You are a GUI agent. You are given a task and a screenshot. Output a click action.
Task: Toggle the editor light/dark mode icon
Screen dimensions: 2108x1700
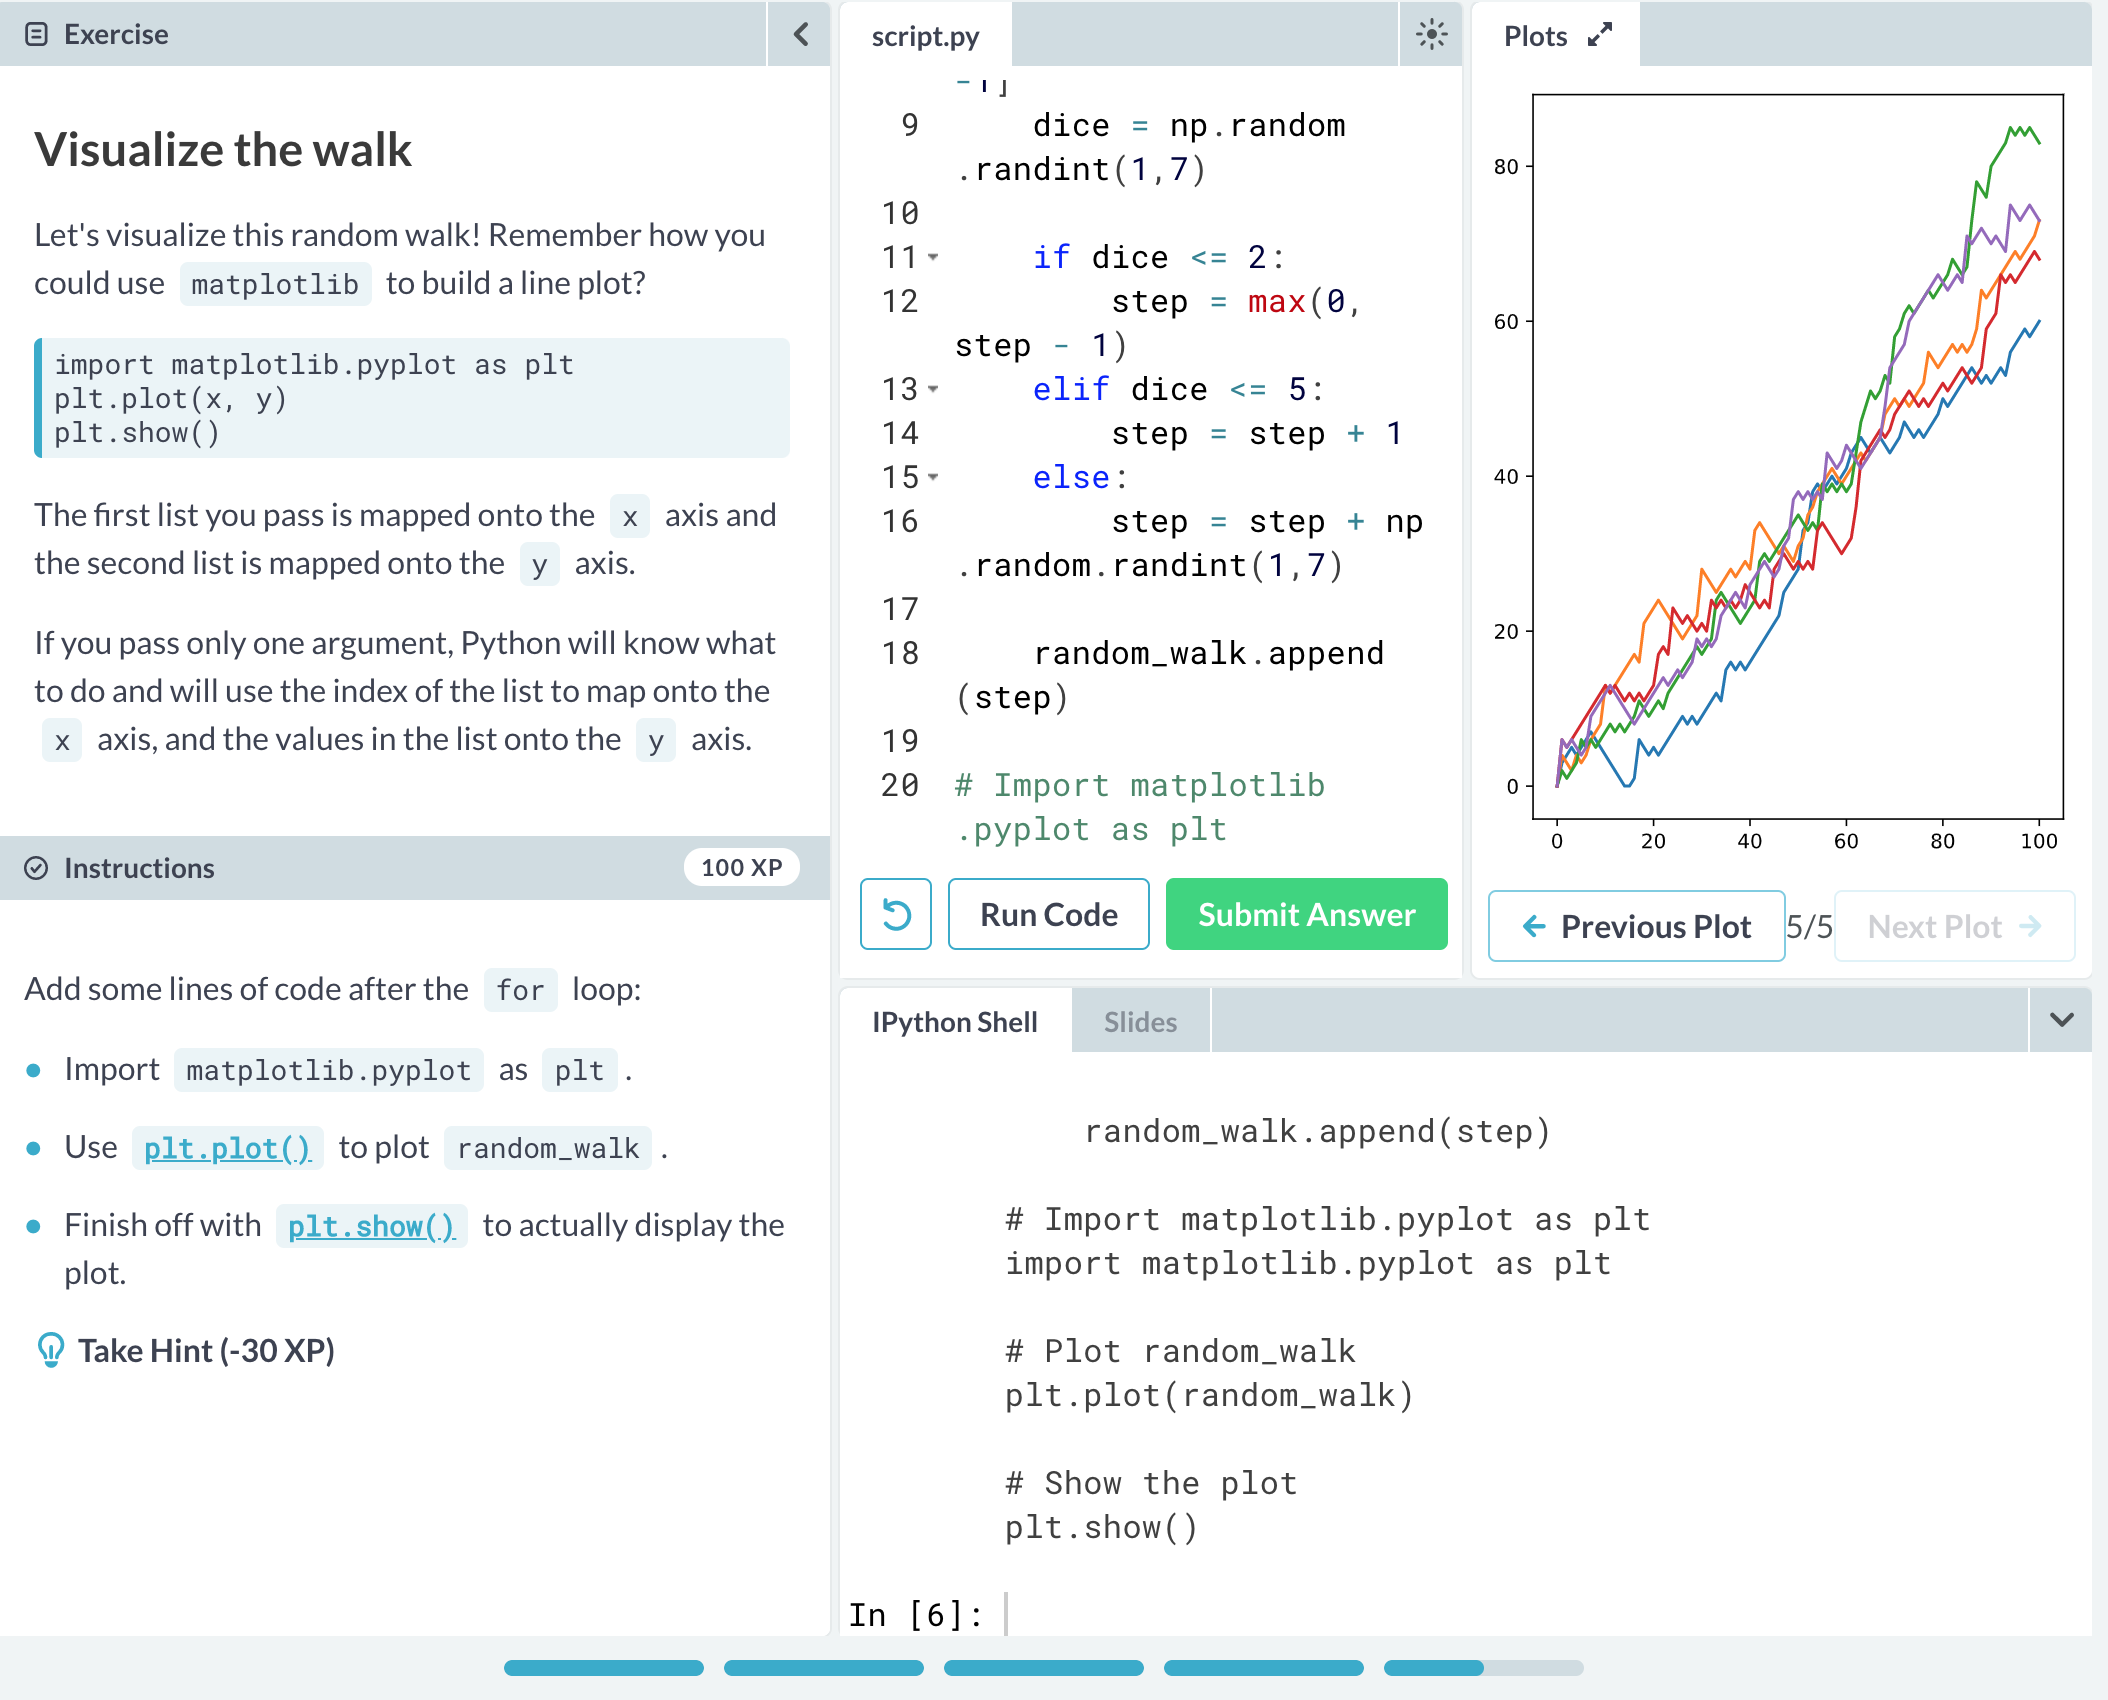point(1431,35)
